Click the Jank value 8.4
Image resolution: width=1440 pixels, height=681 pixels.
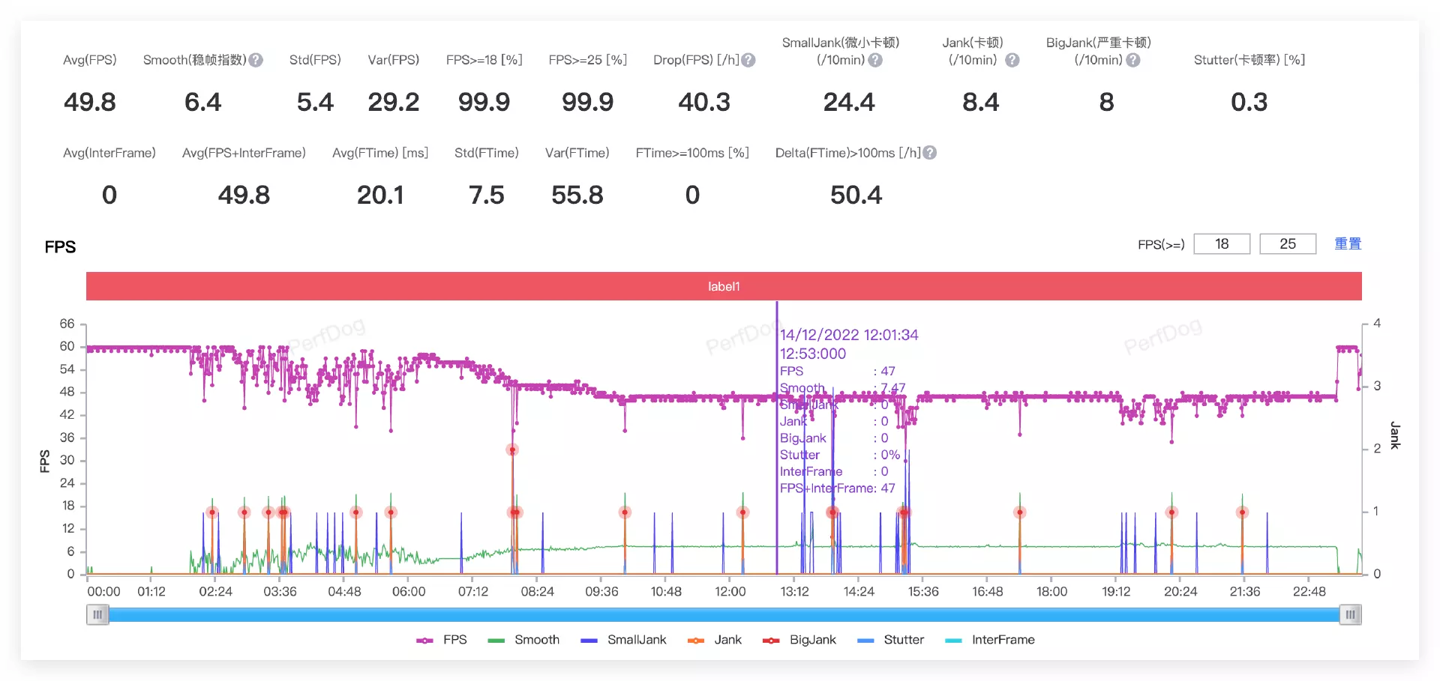(980, 102)
